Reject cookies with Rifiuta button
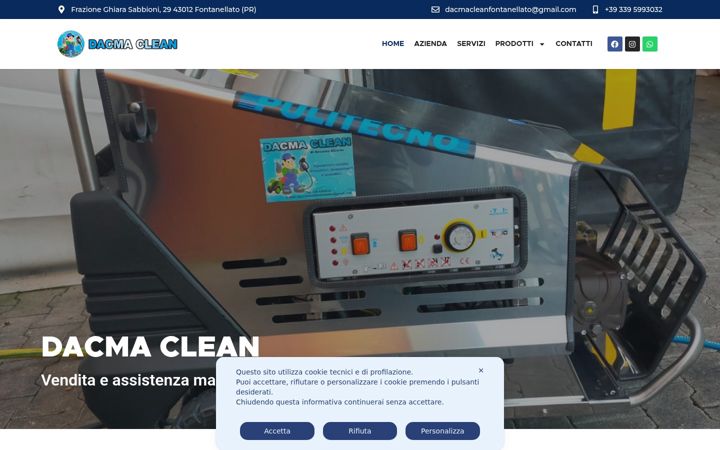Image resolution: width=720 pixels, height=450 pixels. click(x=360, y=431)
